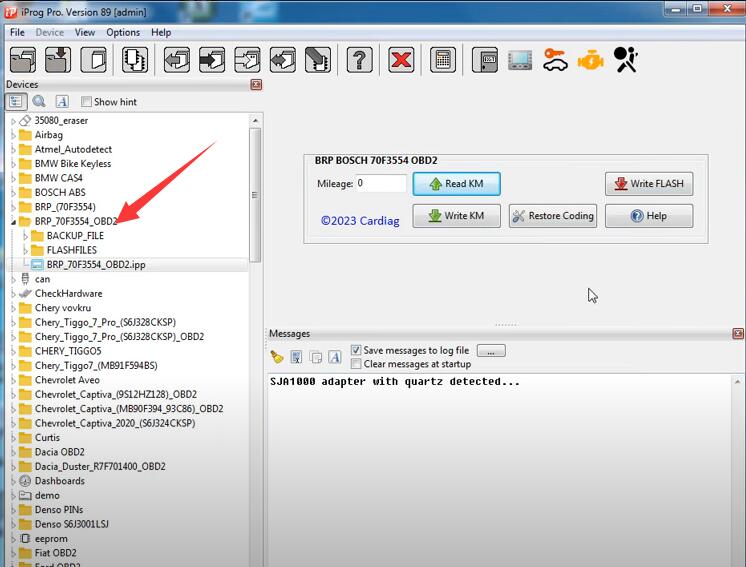Select the Fiat OBD2 folder
Image resolution: width=746 pixels, height=567 pixels.
tap(55, 553)
